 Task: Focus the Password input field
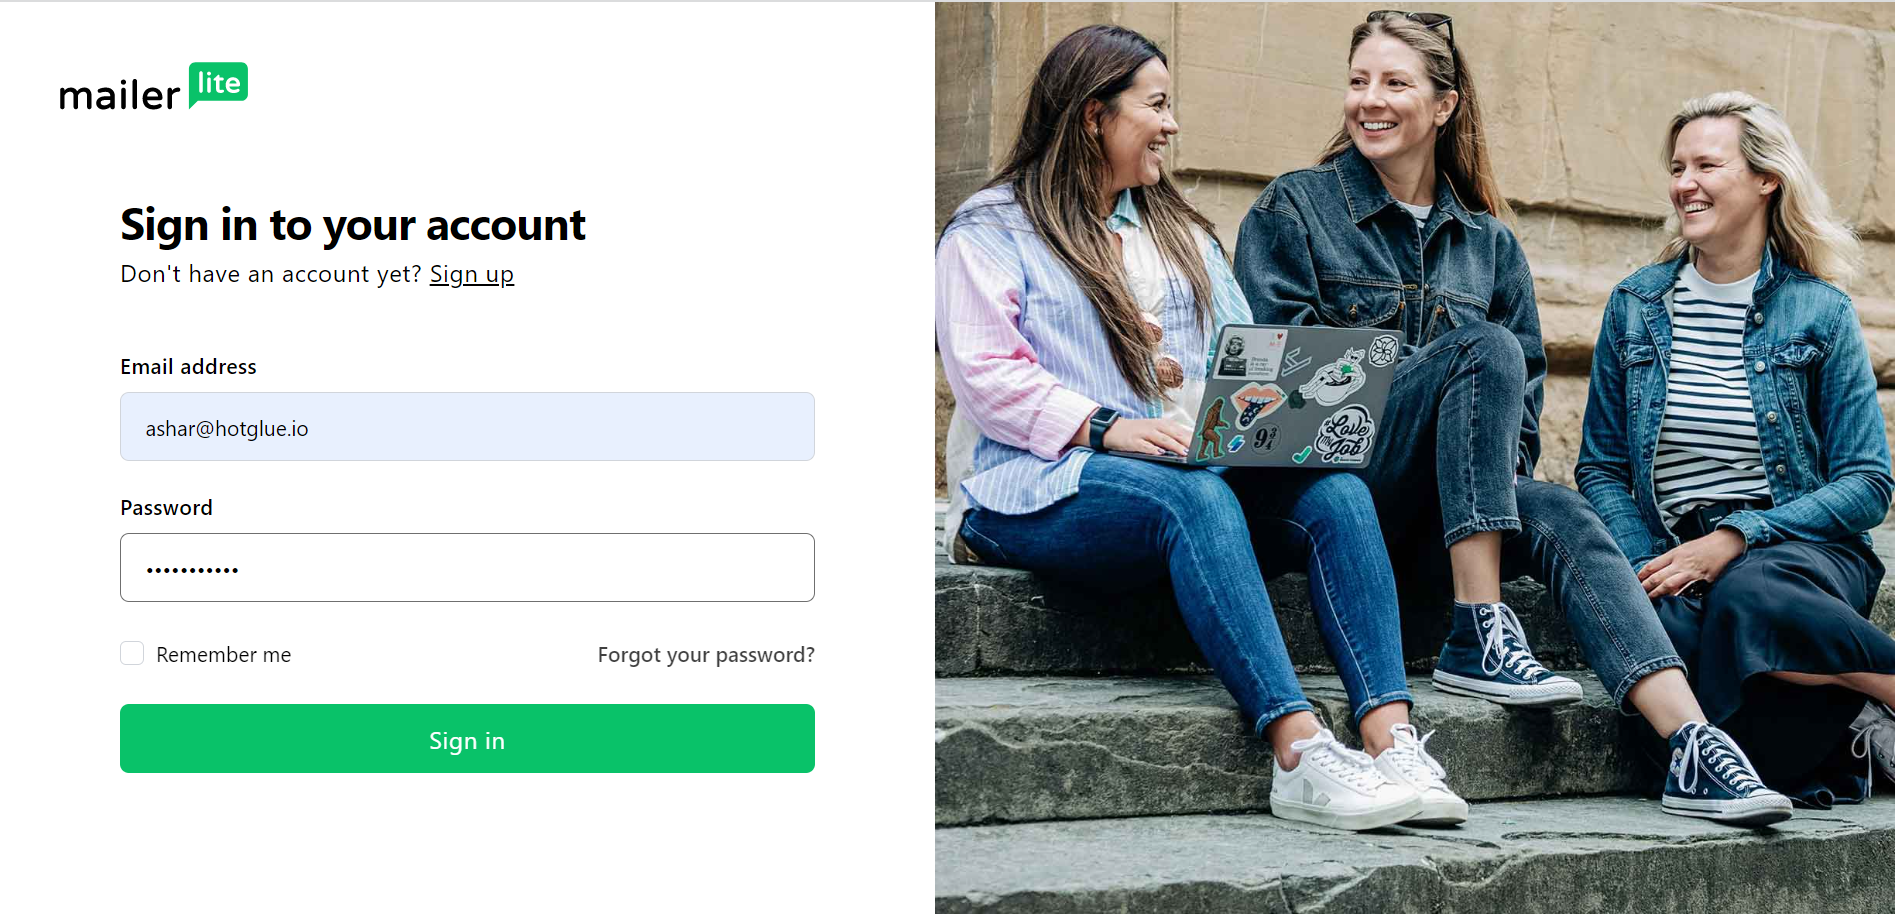467,568
